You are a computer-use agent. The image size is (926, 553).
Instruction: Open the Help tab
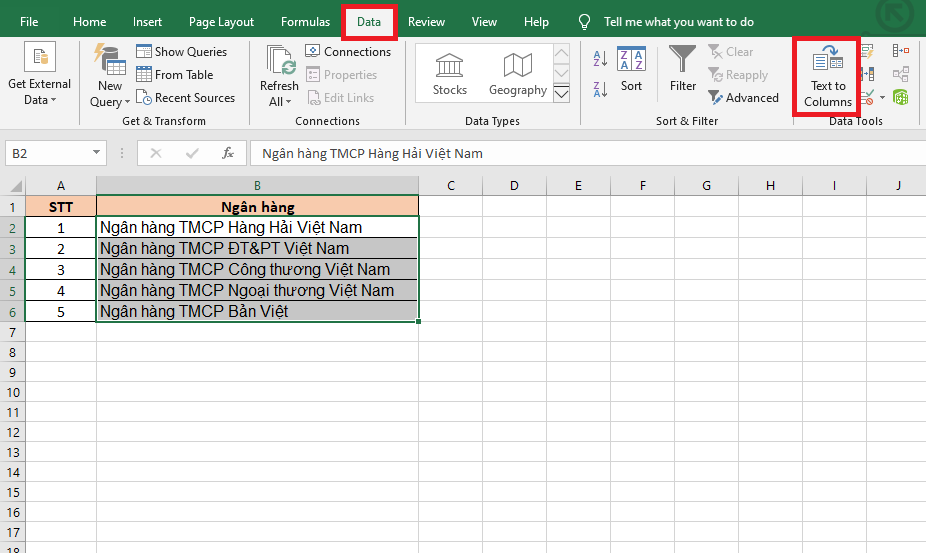(x=536, y=22)
